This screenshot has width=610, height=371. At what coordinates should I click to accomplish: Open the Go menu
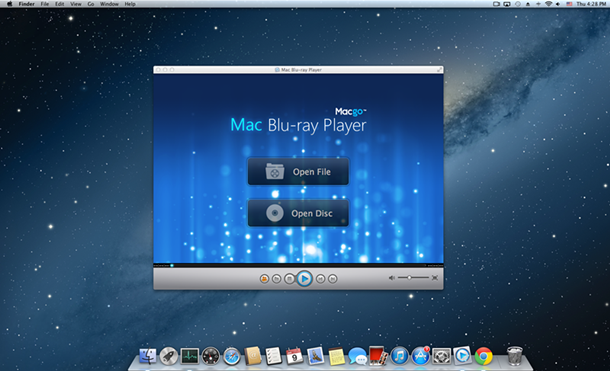click(x=91, y=4)
